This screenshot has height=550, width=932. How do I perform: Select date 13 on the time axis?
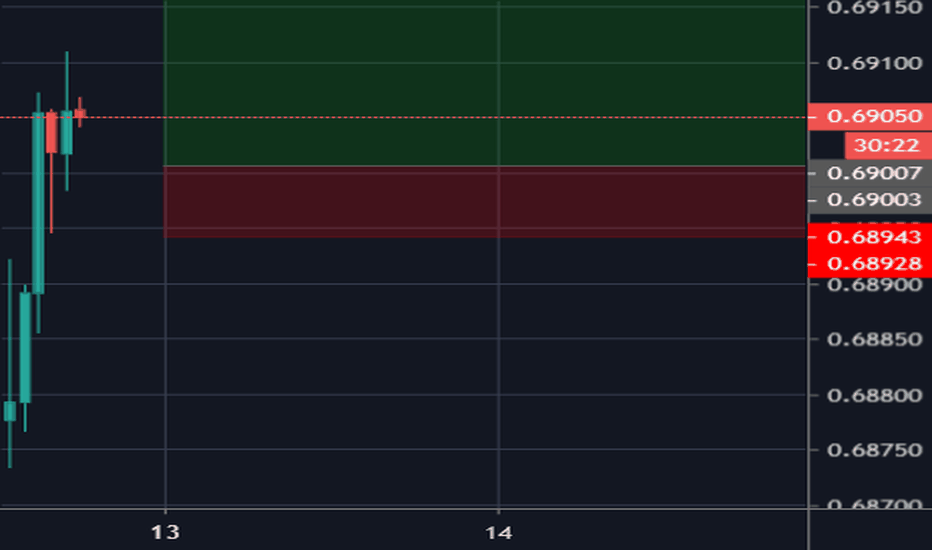(x=166, y=532)
